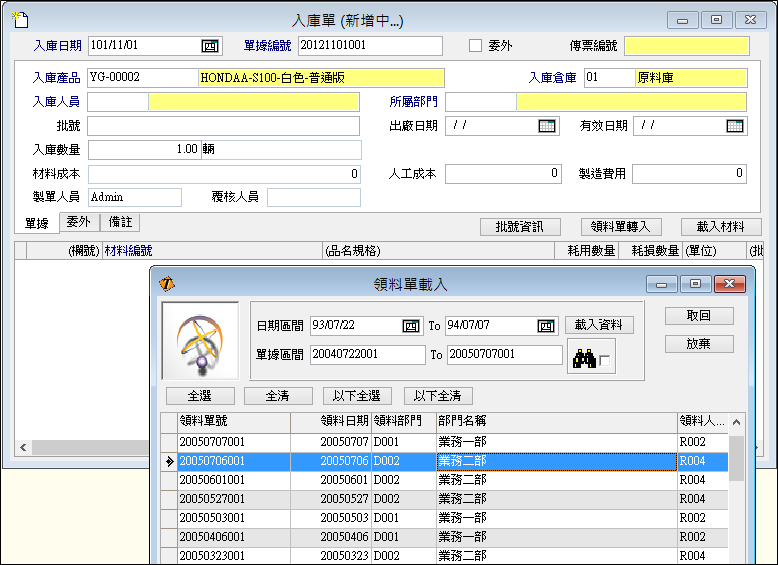778x565 pixels.
Task: Toggle the 委外 checkbox
Action: pyautogui.click(x=476, y=46)
